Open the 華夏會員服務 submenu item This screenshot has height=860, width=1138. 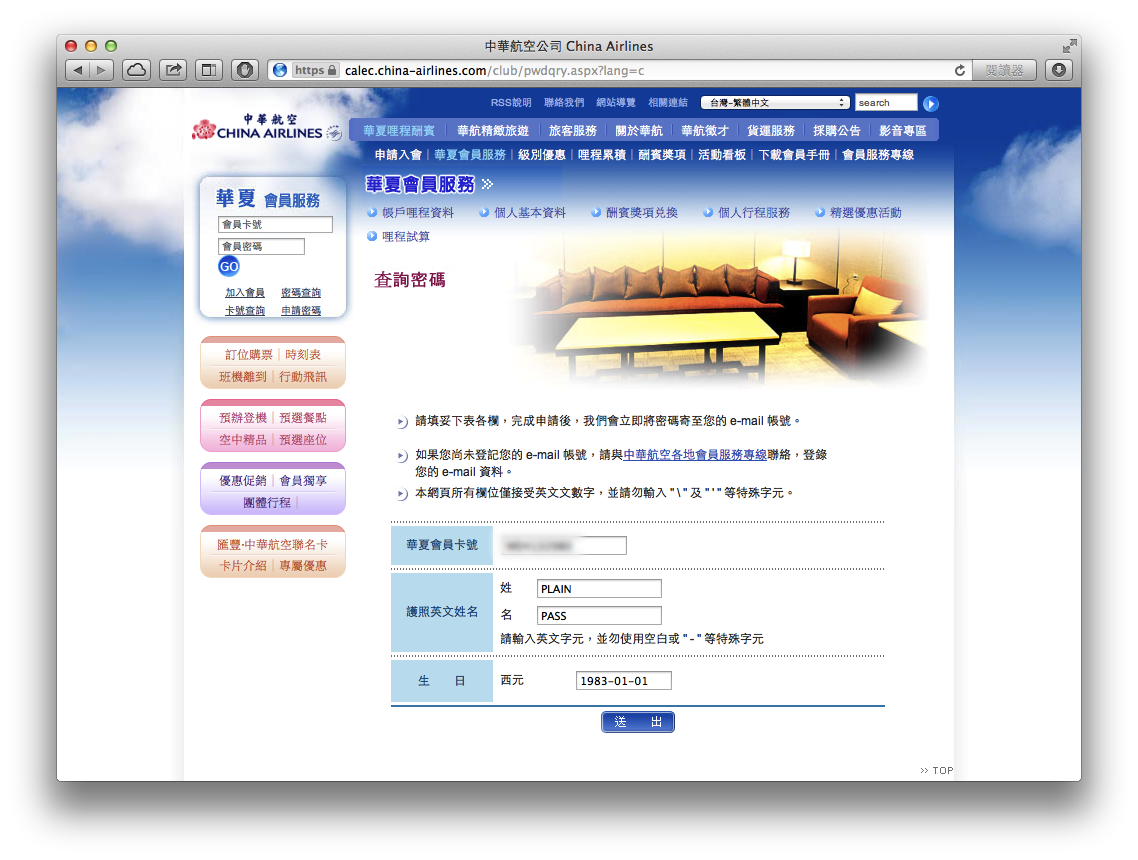click(470, 155)
